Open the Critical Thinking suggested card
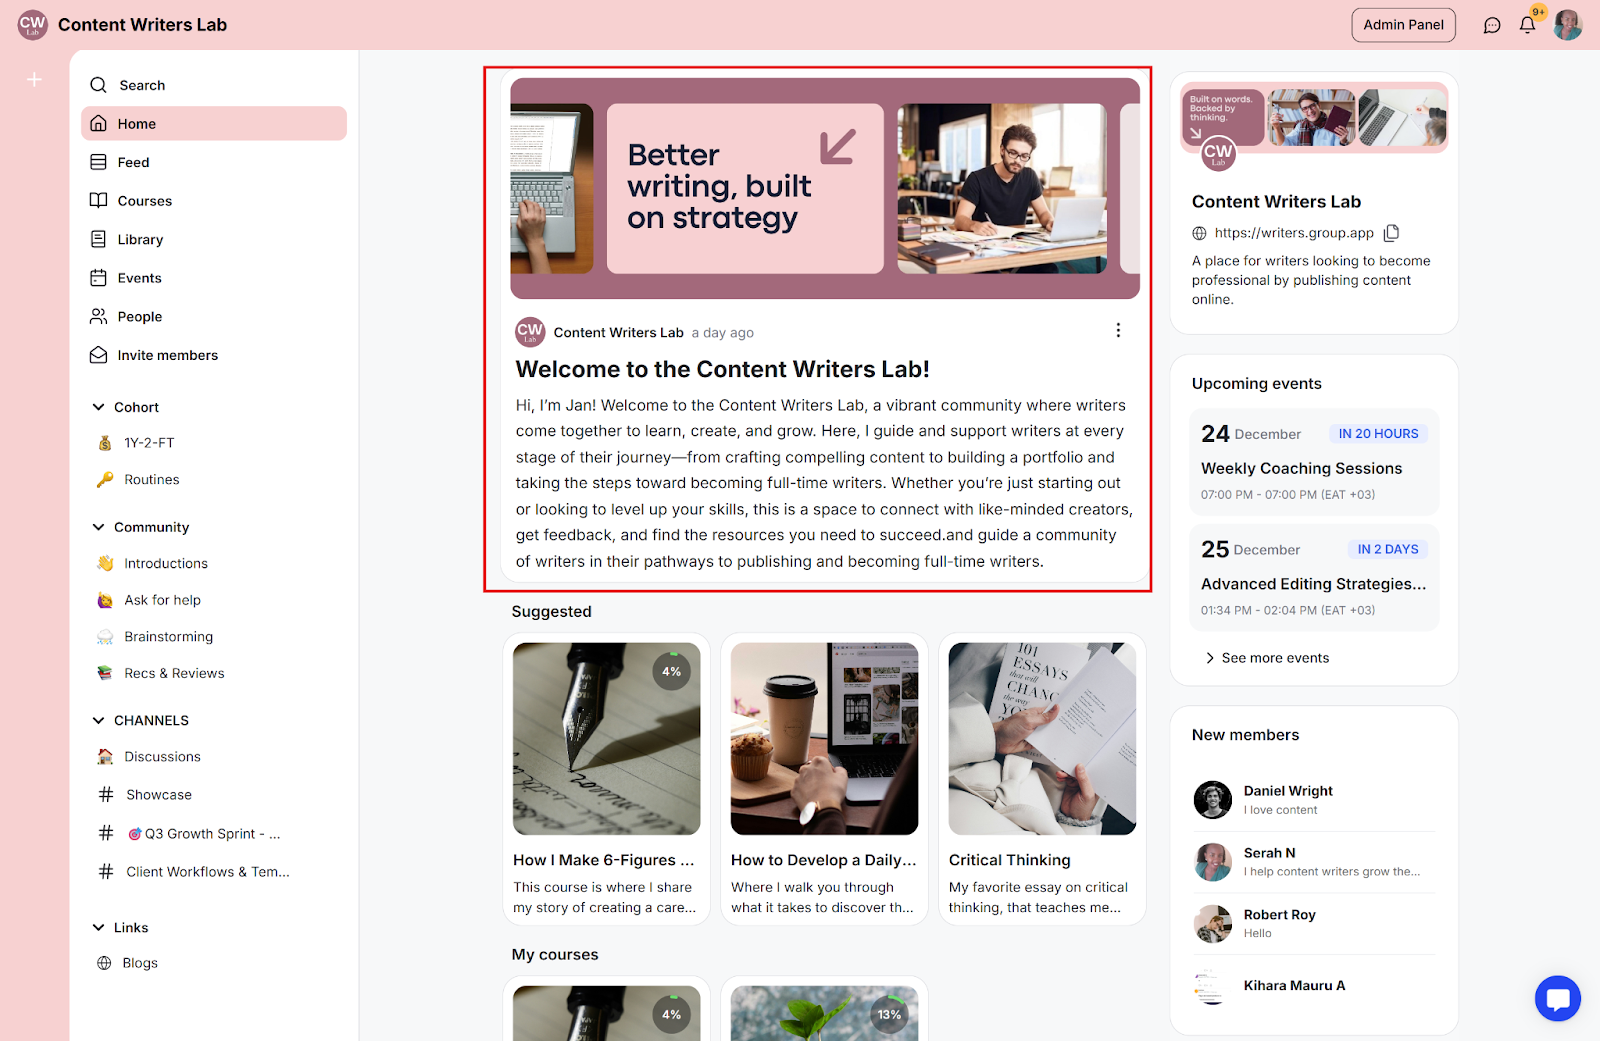Image resolution: width=1600 pixels, height=1041 pixels. point(1042,779)
